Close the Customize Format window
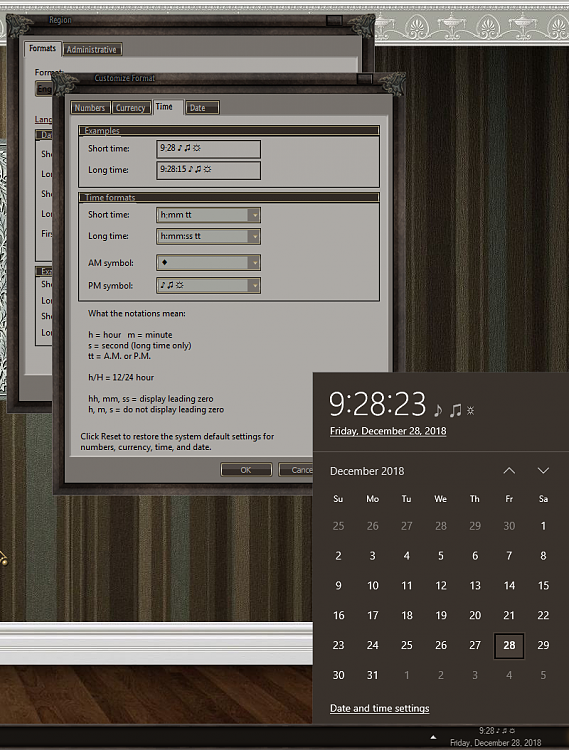The height and width of the screenshot is (750, 569). (x=365, y=78)
